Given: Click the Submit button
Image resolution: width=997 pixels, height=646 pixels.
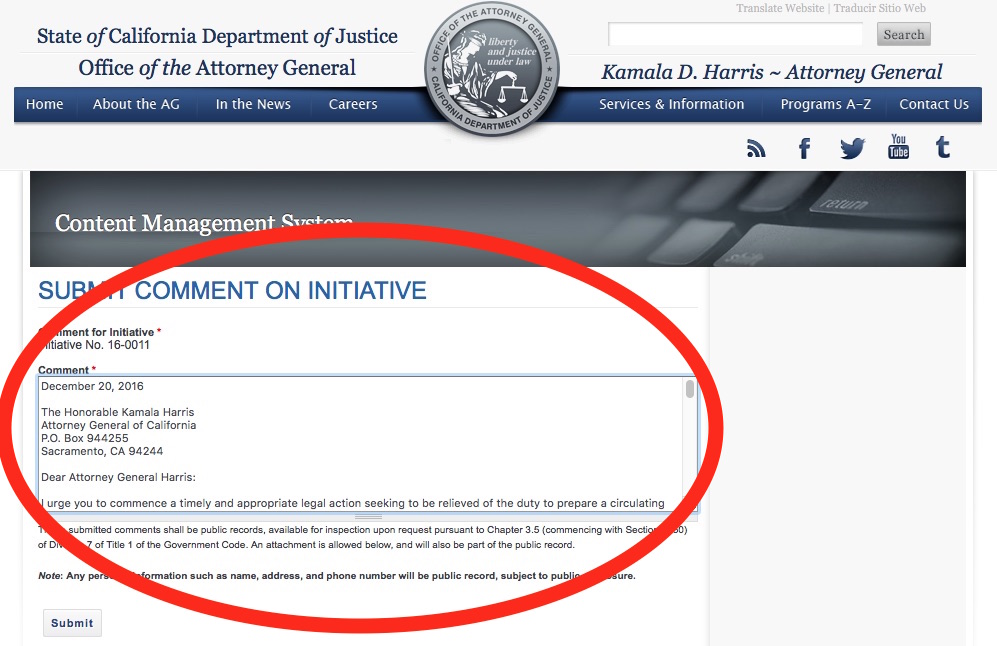Looking at the screenshot, I should point(72,623).
